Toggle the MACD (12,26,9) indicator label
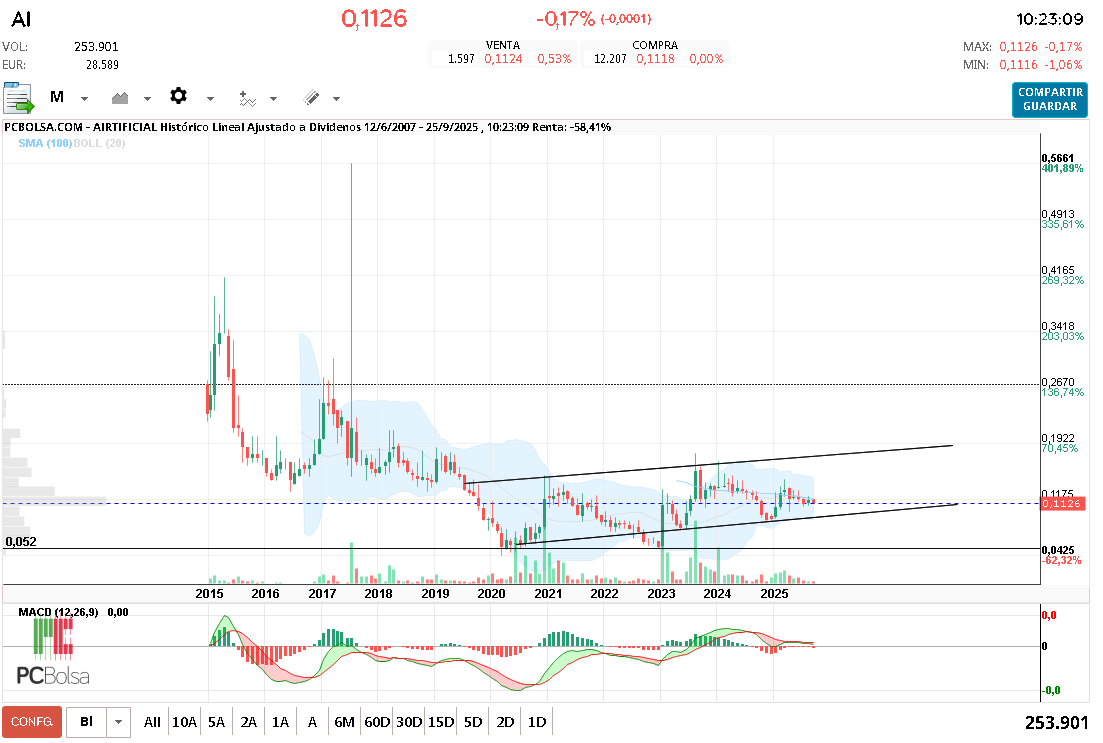1103x743 pixels. [60, 612]
